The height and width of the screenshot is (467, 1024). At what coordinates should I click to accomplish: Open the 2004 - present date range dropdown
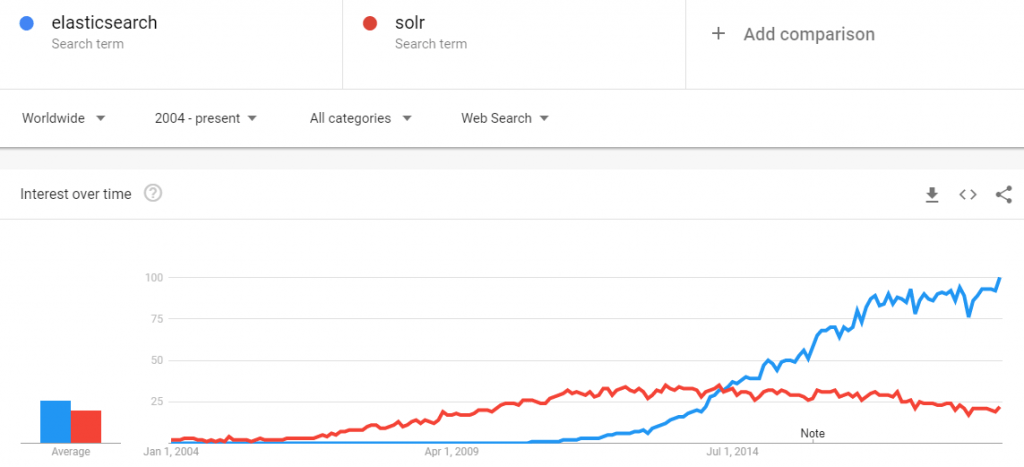[206, 118]
